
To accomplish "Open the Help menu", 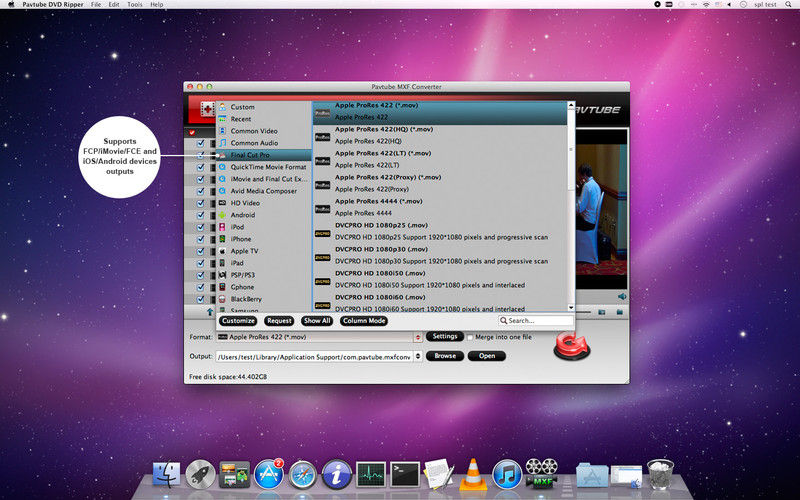I will [x=157, y=4].
